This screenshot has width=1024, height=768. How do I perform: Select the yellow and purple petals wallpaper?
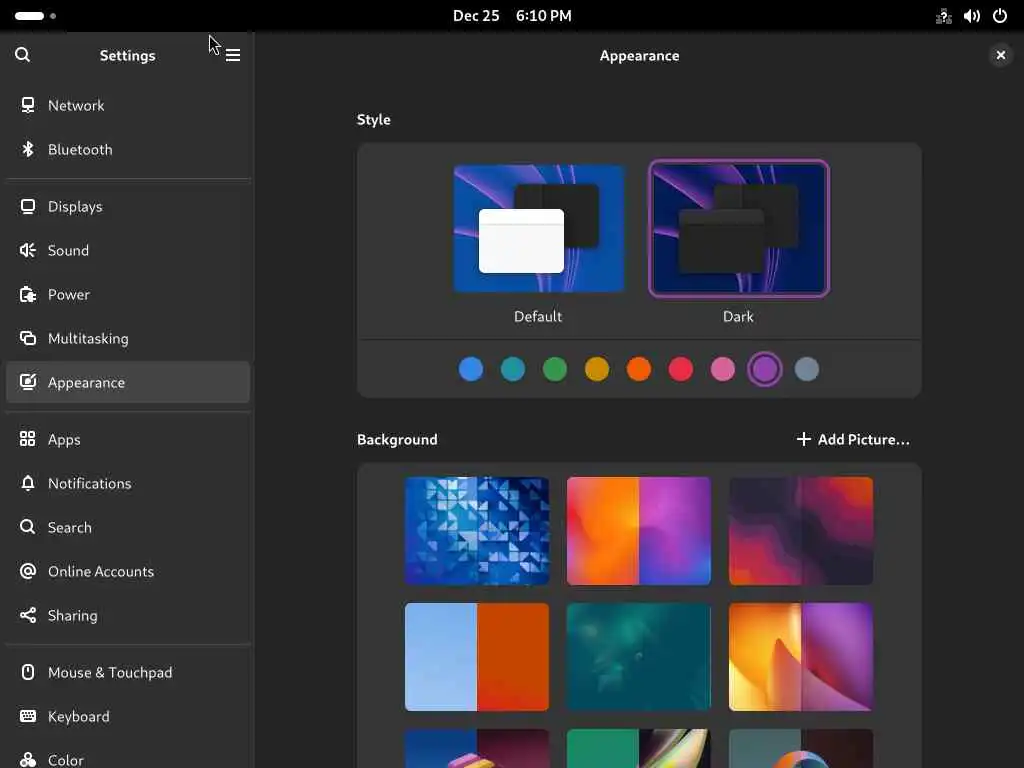click(801, 657)
